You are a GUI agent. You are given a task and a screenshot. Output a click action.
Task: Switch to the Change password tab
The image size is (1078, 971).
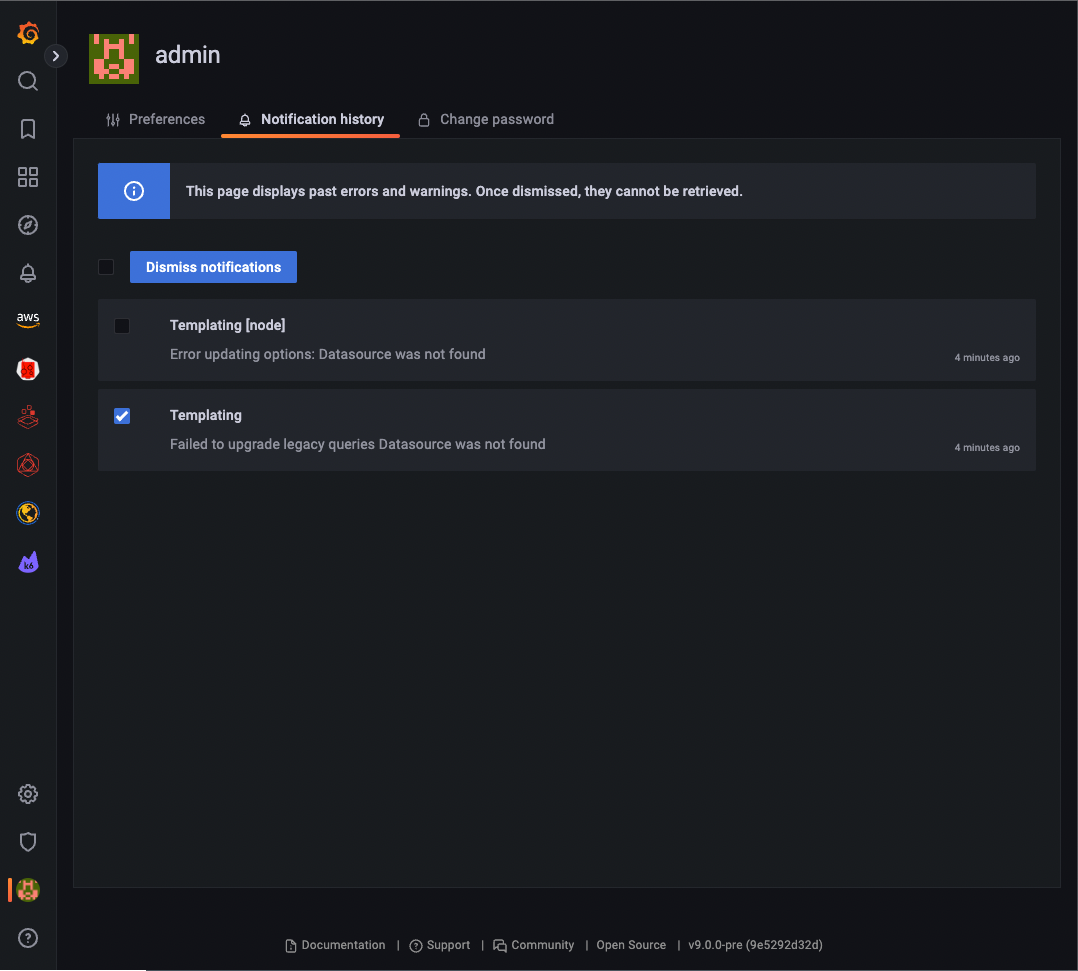click(486, 119)
